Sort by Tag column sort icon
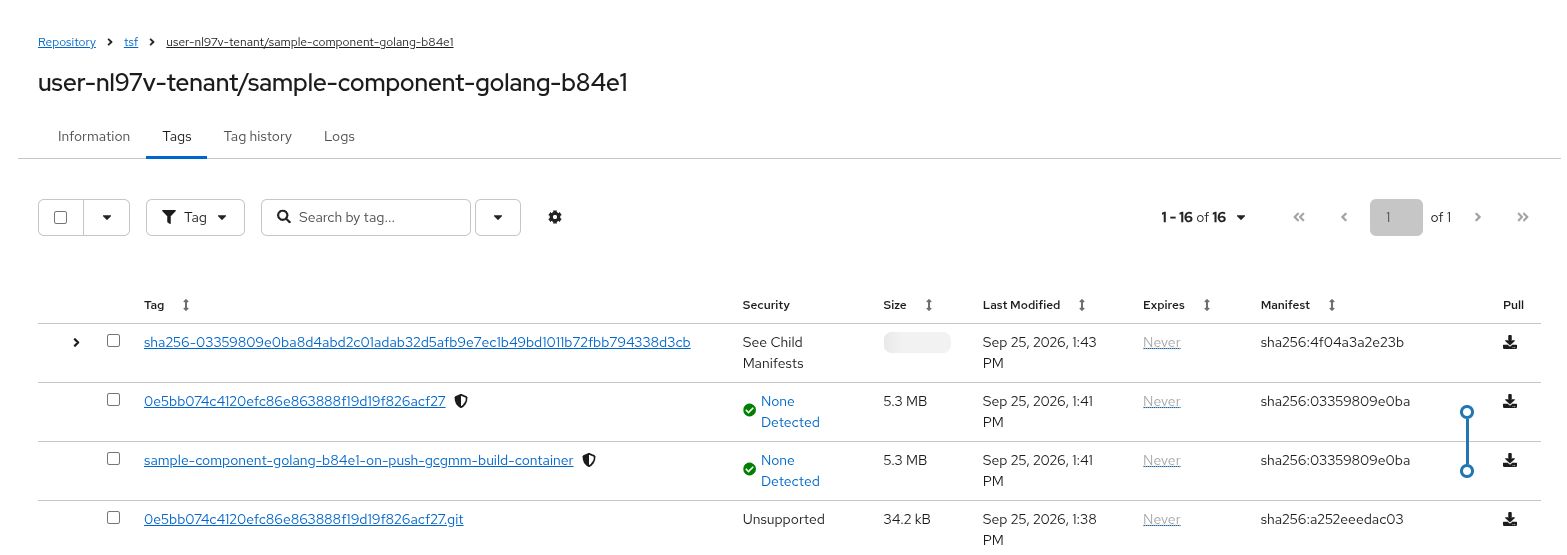This screenshot has width=1567, height=555. pyautogui.click(x=185, y=305)
